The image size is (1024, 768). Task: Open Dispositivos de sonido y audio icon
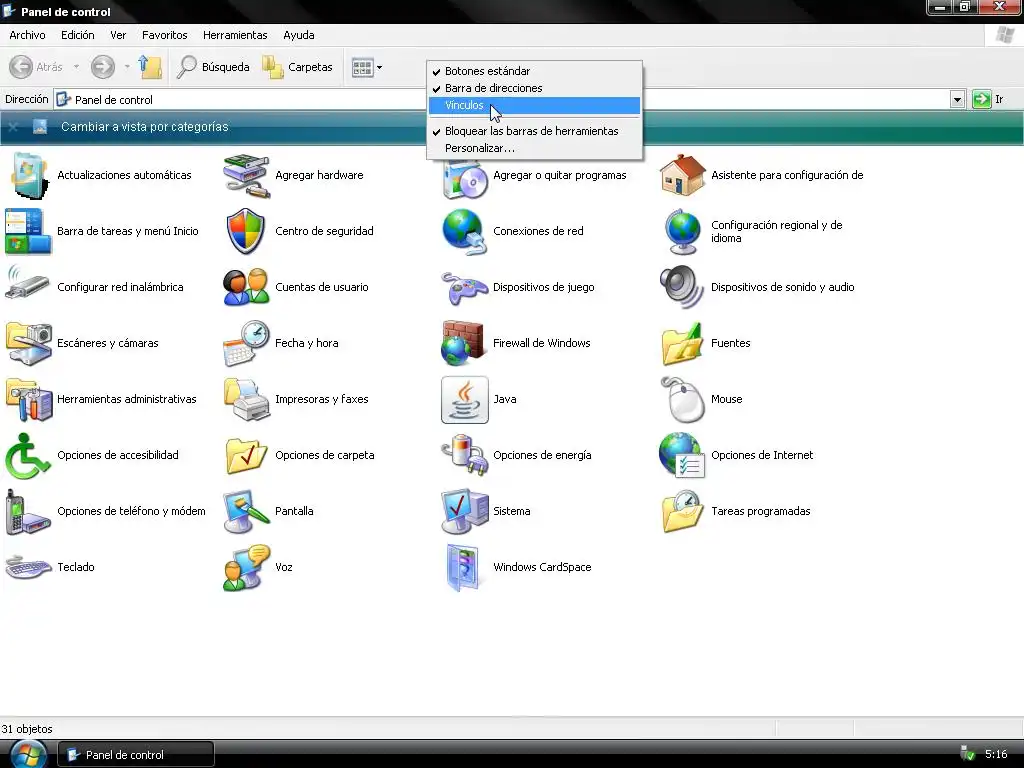pyautogui.click(x=682, y=287)
